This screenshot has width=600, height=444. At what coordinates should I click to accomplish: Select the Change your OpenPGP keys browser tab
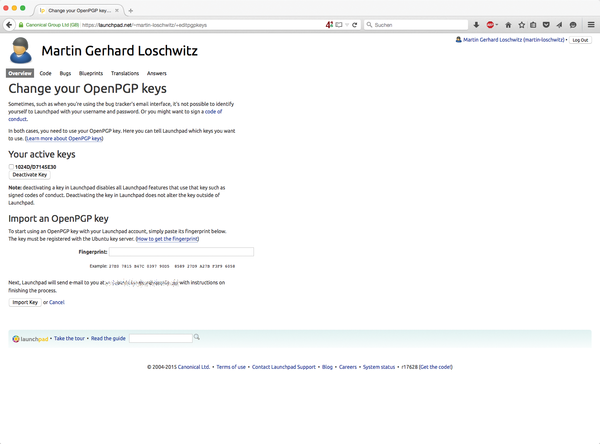(78, 11)
